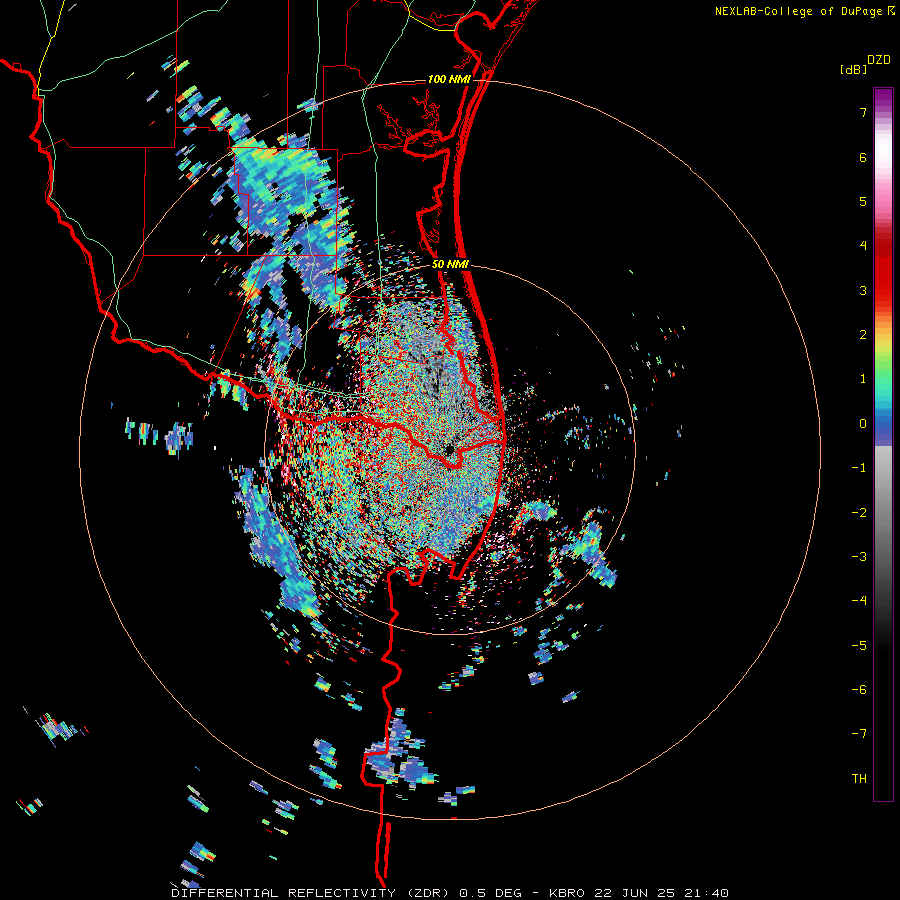The width and height of the screenshot is (900, 900).
Task: Click the -2 value on color scale
Action: click(859, 513)
